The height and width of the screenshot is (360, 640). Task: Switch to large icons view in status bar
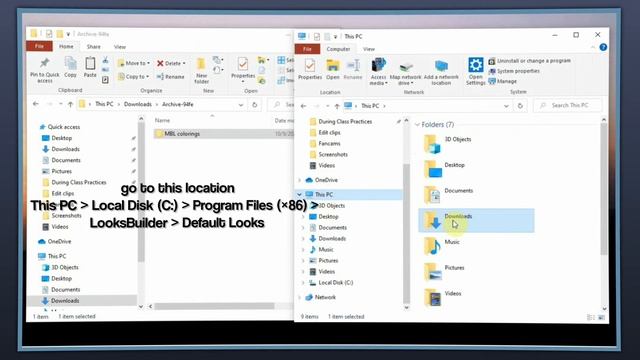[x=601, y=317]
